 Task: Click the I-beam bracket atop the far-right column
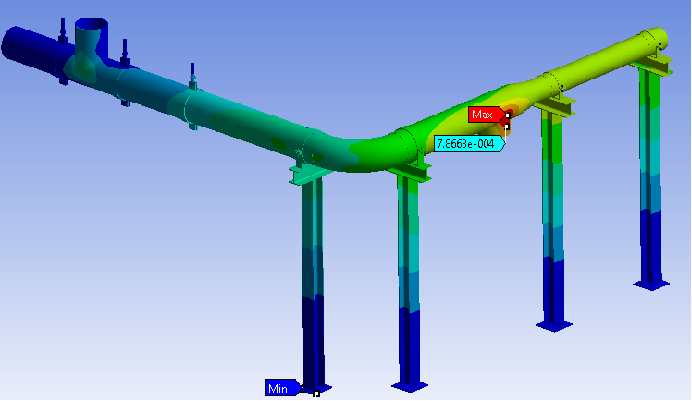[x=652, y=66]
